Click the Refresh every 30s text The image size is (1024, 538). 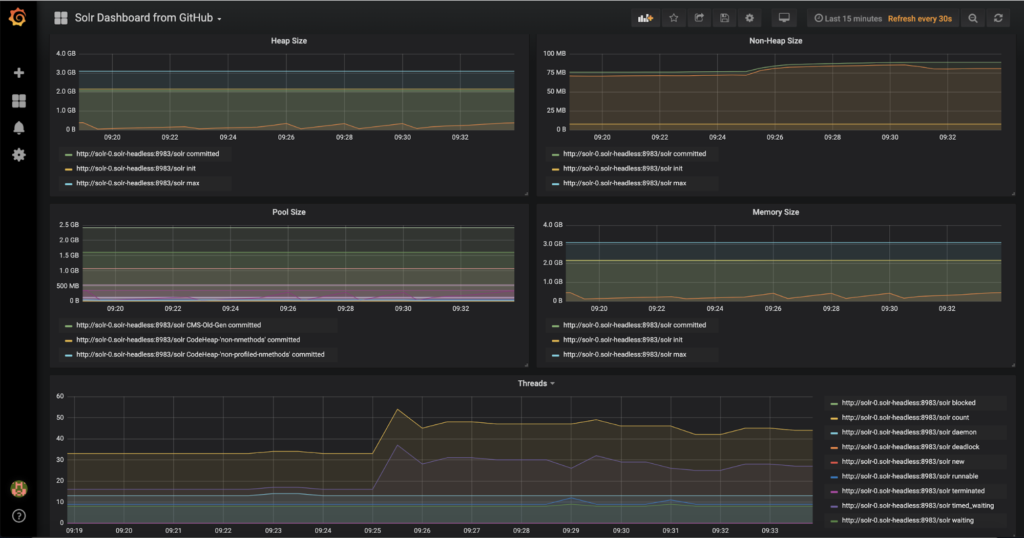[x=920, y=18]
